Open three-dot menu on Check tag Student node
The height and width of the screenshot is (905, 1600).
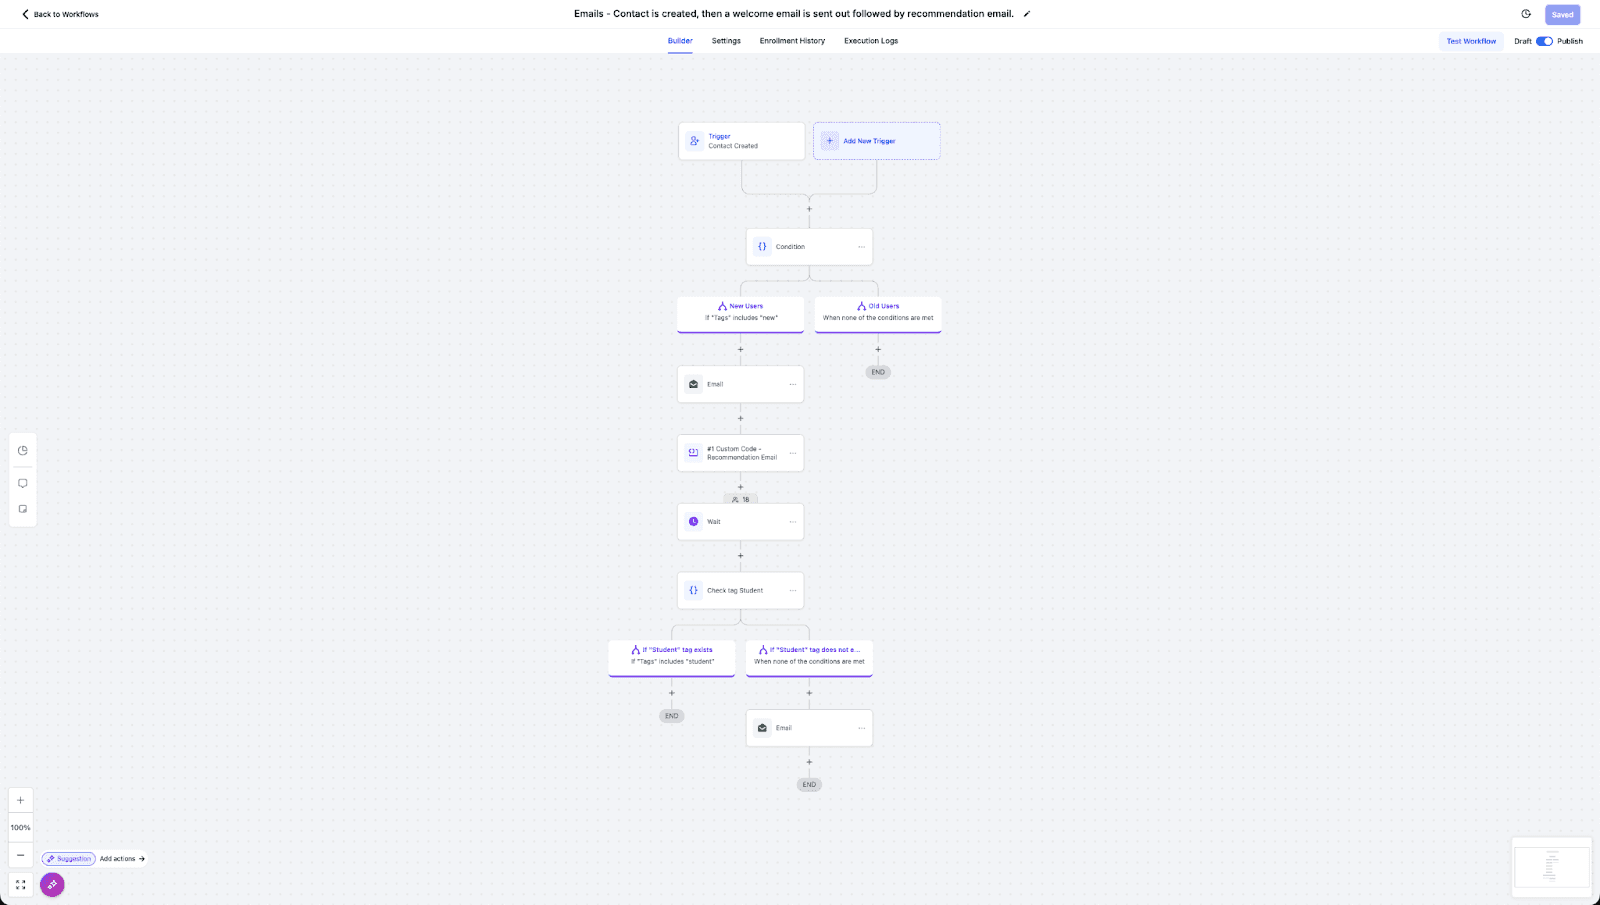click(x=793, y=591)
